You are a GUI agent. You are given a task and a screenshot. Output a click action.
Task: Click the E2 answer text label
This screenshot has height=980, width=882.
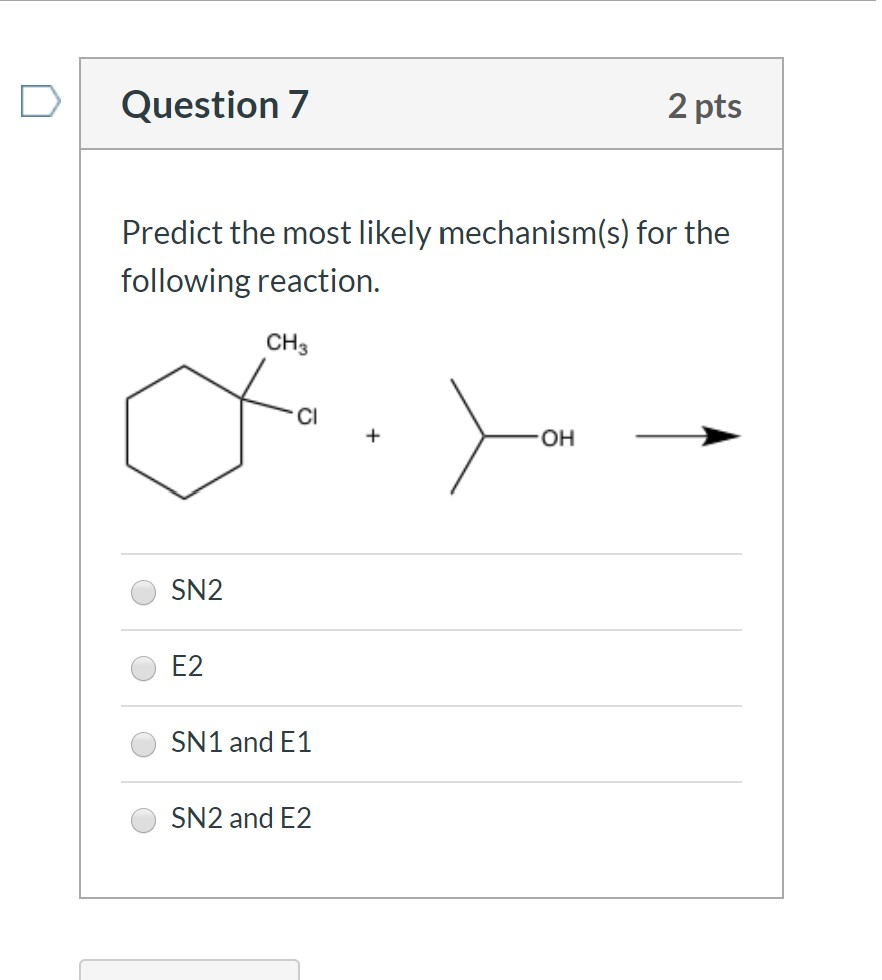[x=187, y=667]
